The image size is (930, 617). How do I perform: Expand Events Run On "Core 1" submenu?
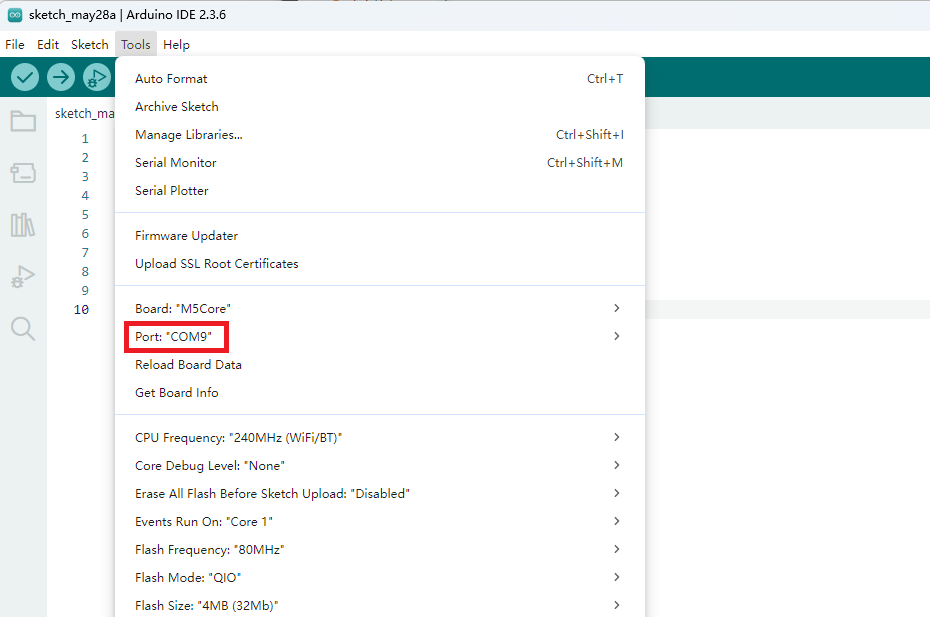pyautogui.click(x=380, y=521)
